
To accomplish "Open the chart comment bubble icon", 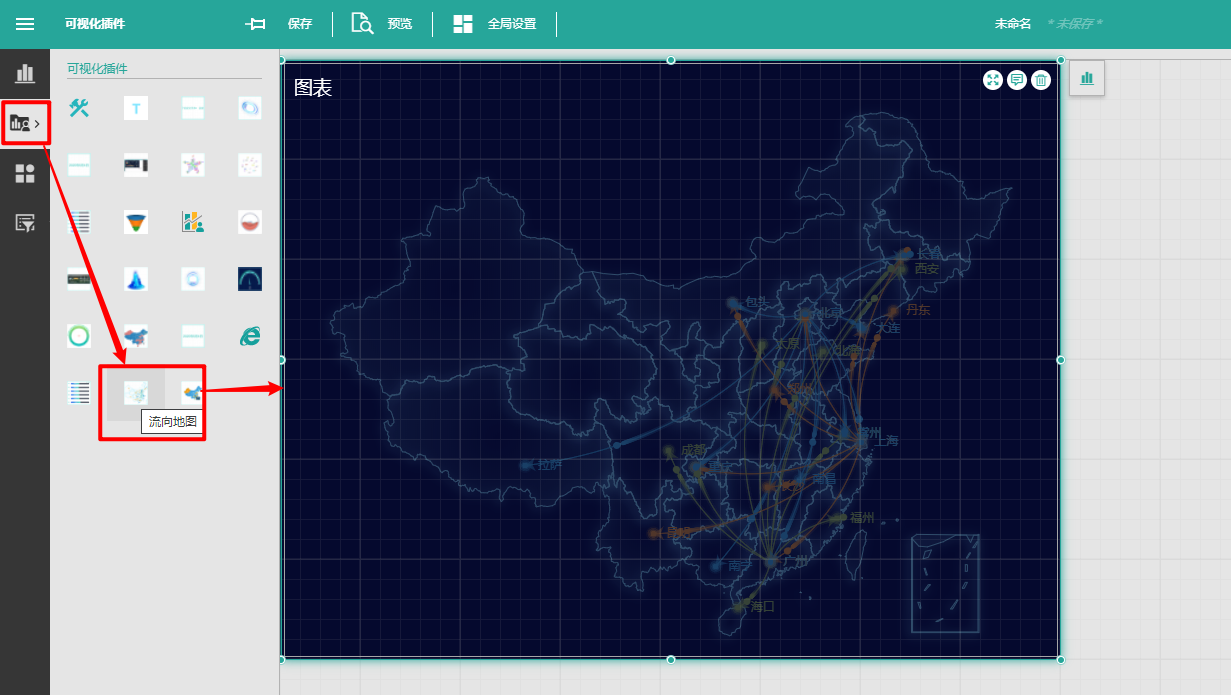I will coord(1017,80).
